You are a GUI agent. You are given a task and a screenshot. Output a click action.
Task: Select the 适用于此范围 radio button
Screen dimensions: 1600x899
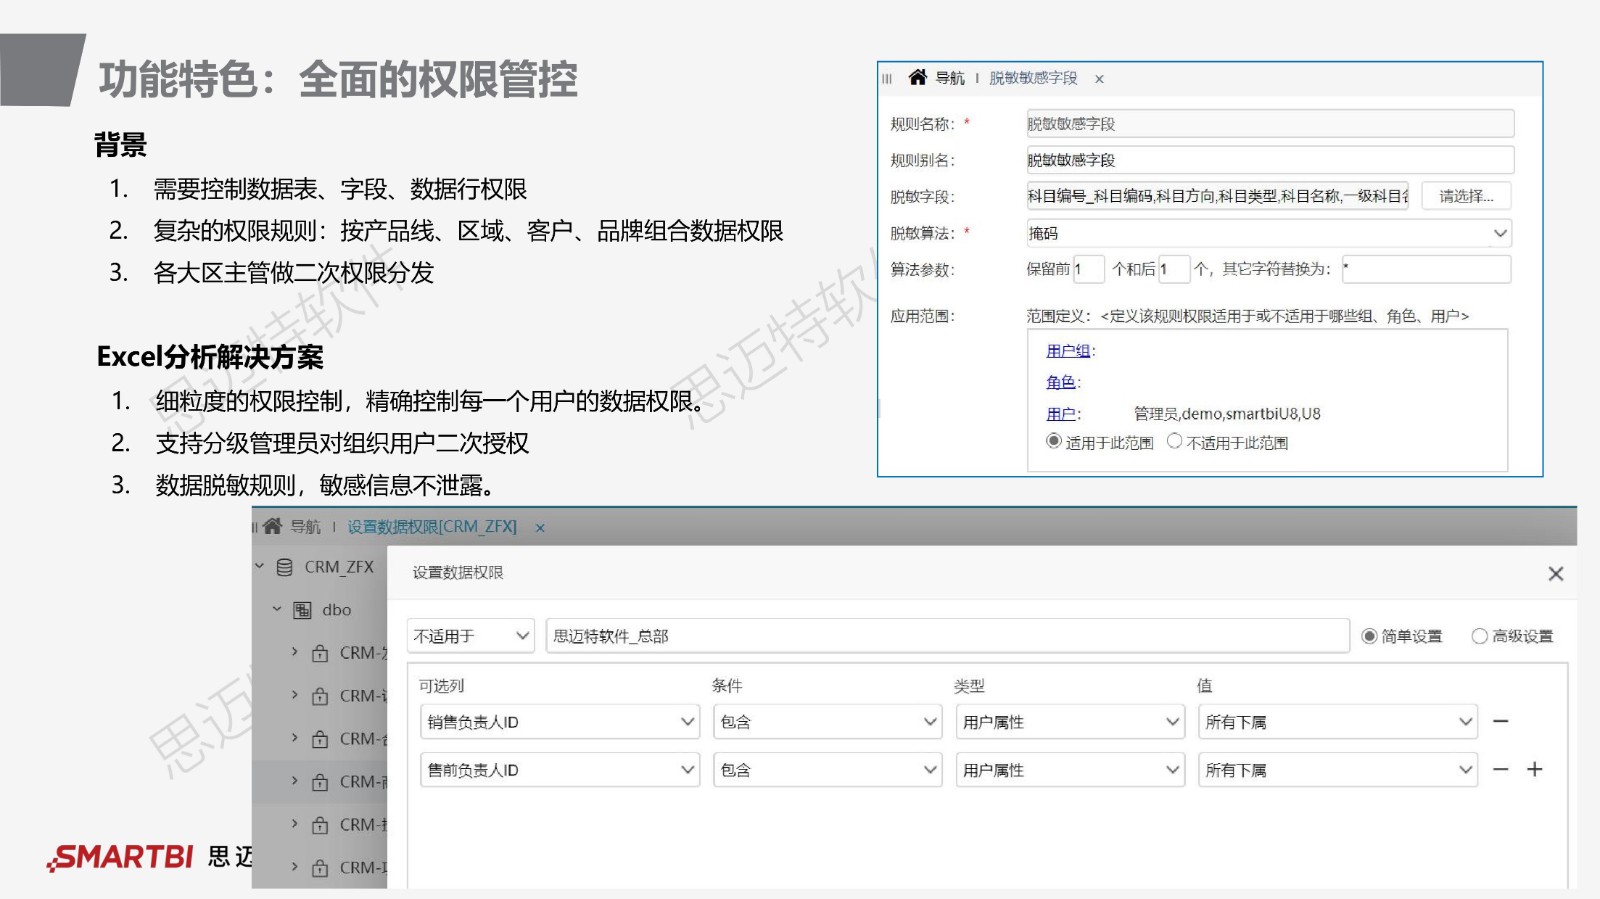click(x=1053, y=441)
